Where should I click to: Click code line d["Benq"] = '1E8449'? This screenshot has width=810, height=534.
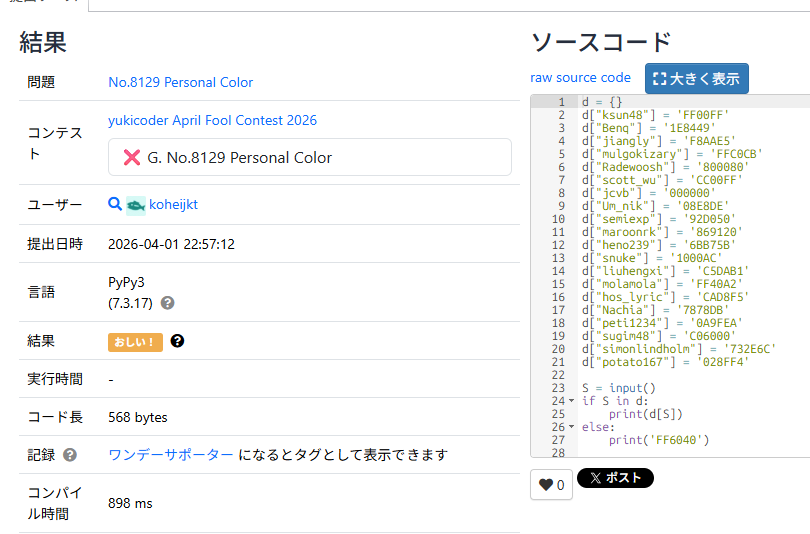(x=649, y=128)
